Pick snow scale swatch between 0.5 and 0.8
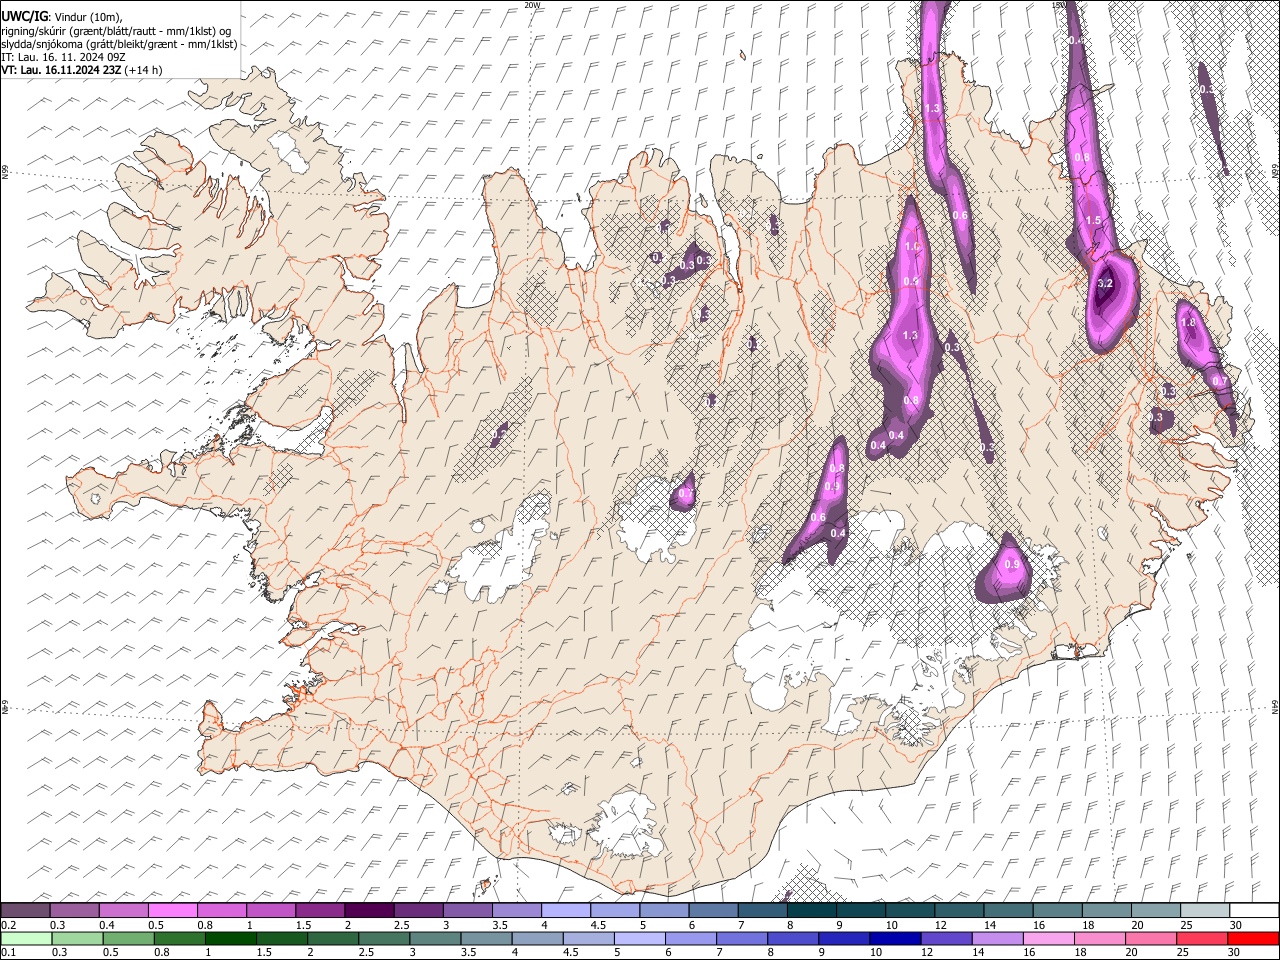 click(x=172, y=910)
